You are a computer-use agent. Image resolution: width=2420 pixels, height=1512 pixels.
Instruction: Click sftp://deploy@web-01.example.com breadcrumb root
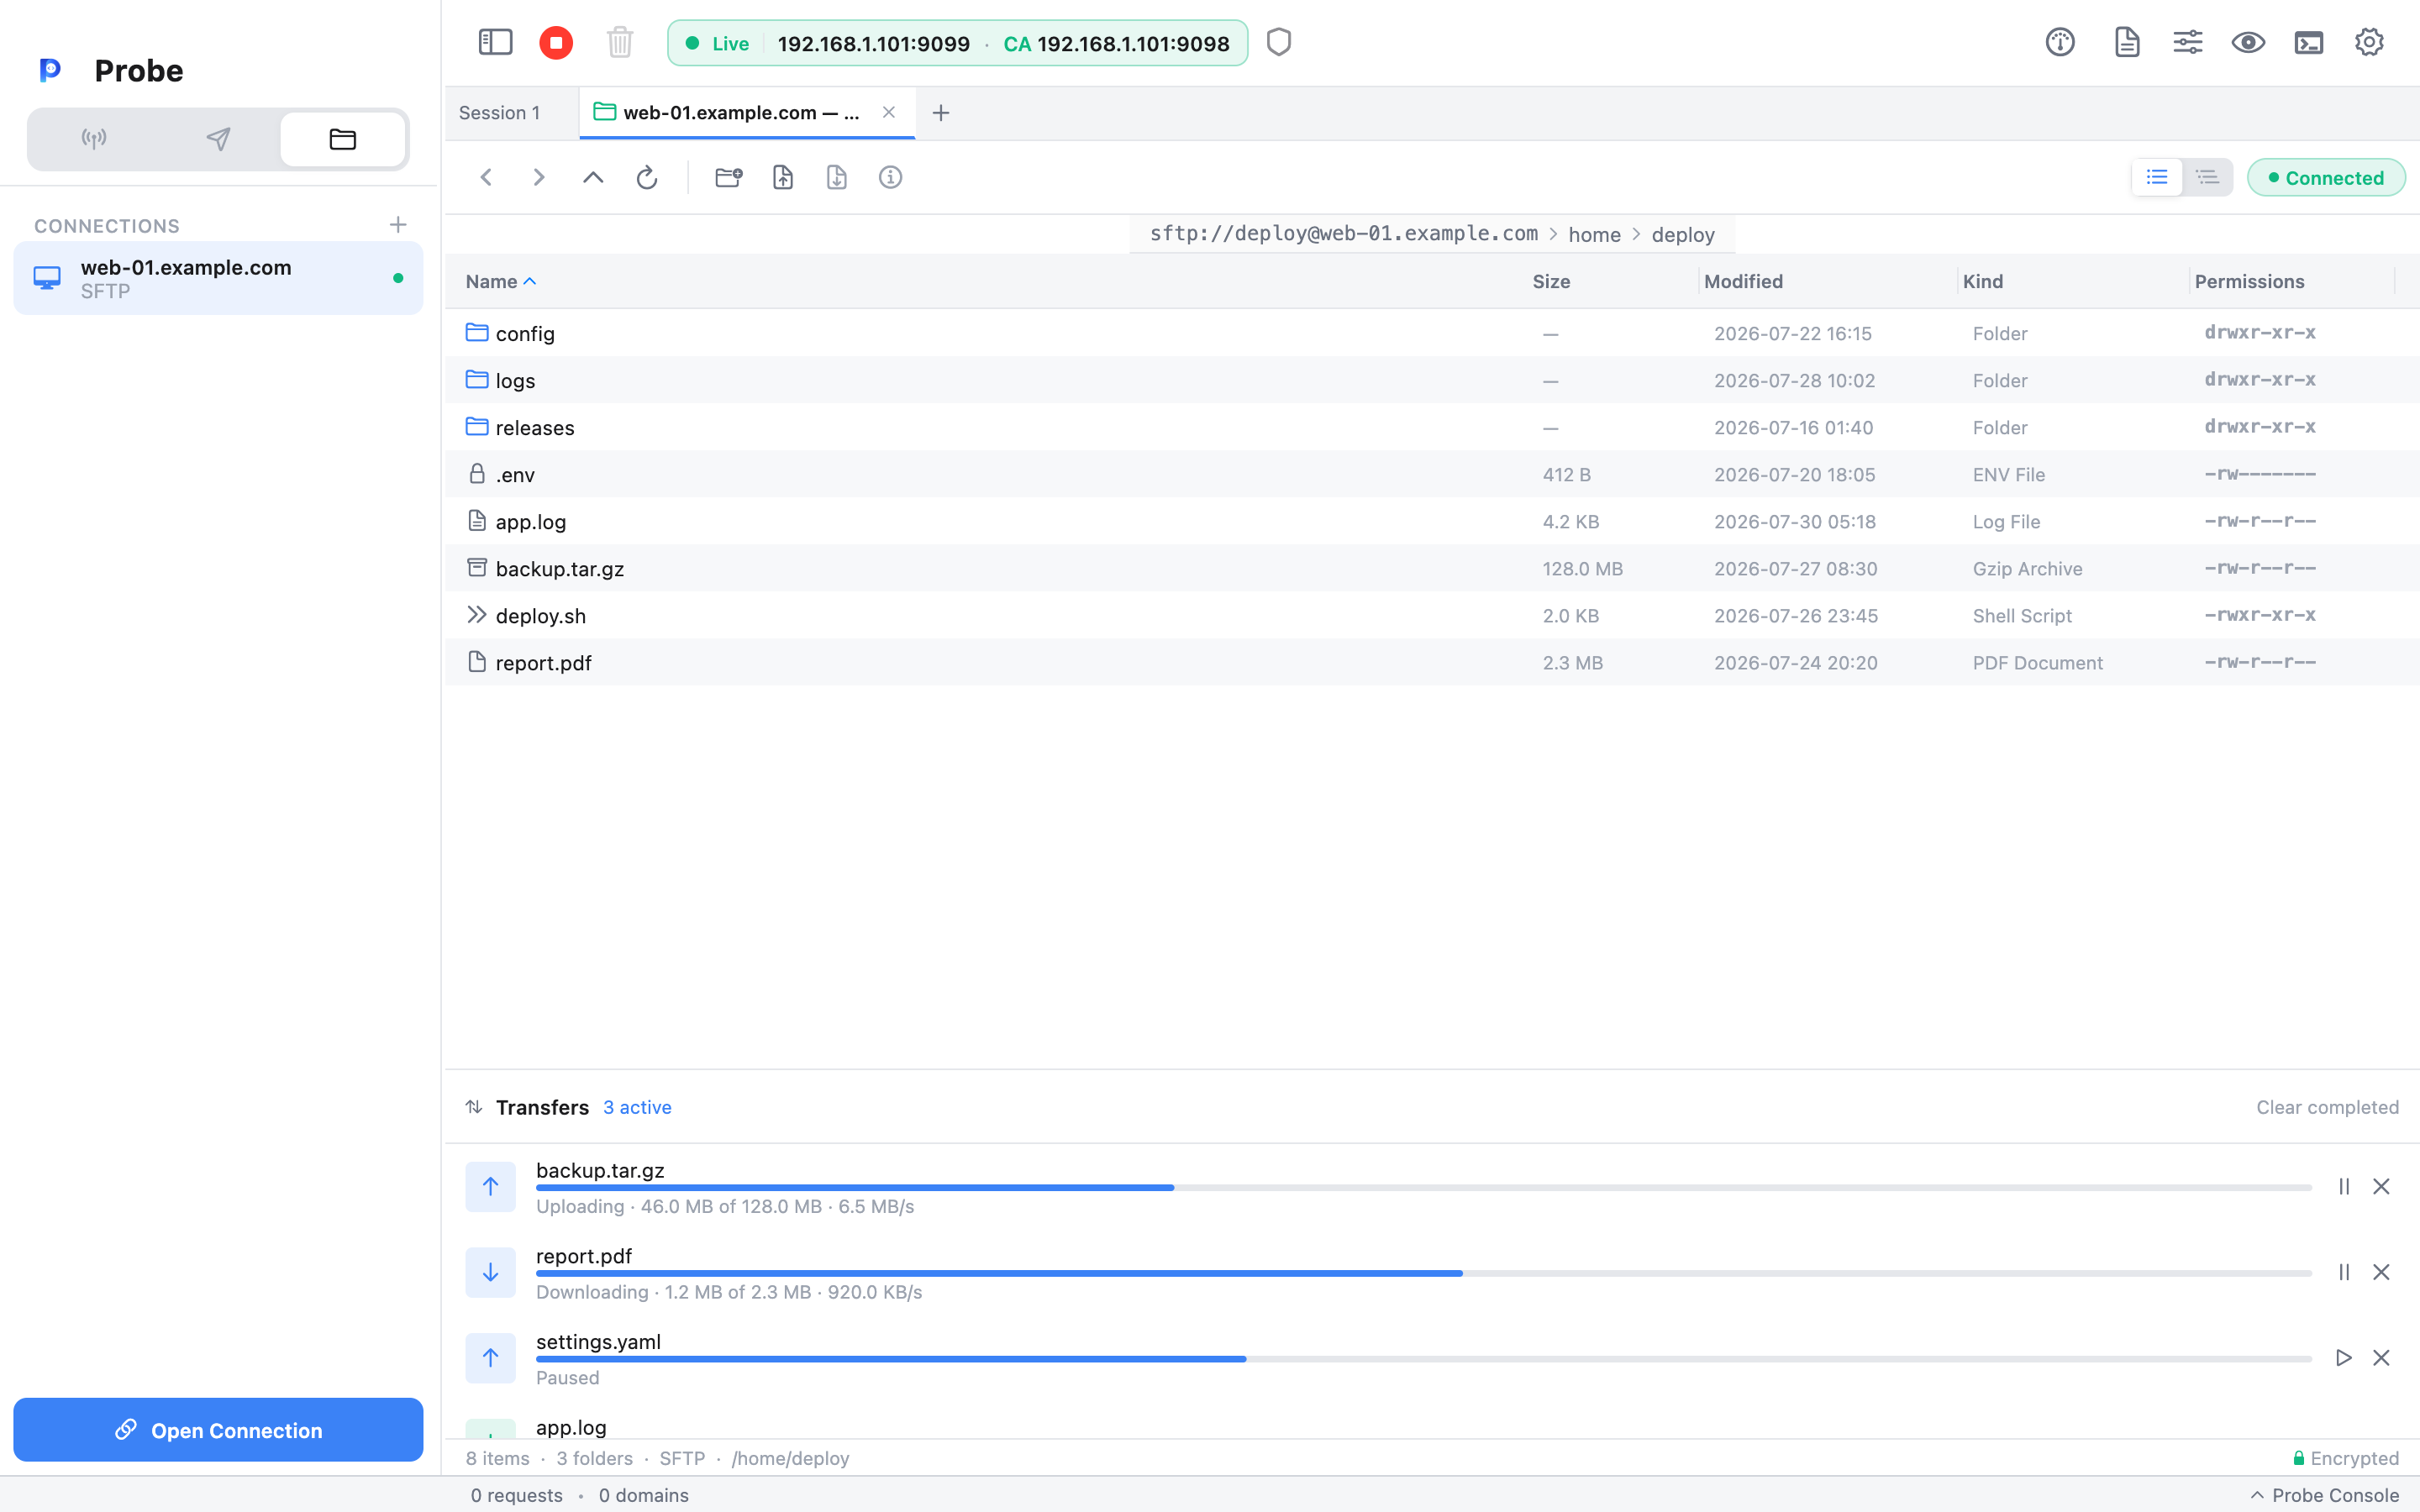pos(1343,234)
